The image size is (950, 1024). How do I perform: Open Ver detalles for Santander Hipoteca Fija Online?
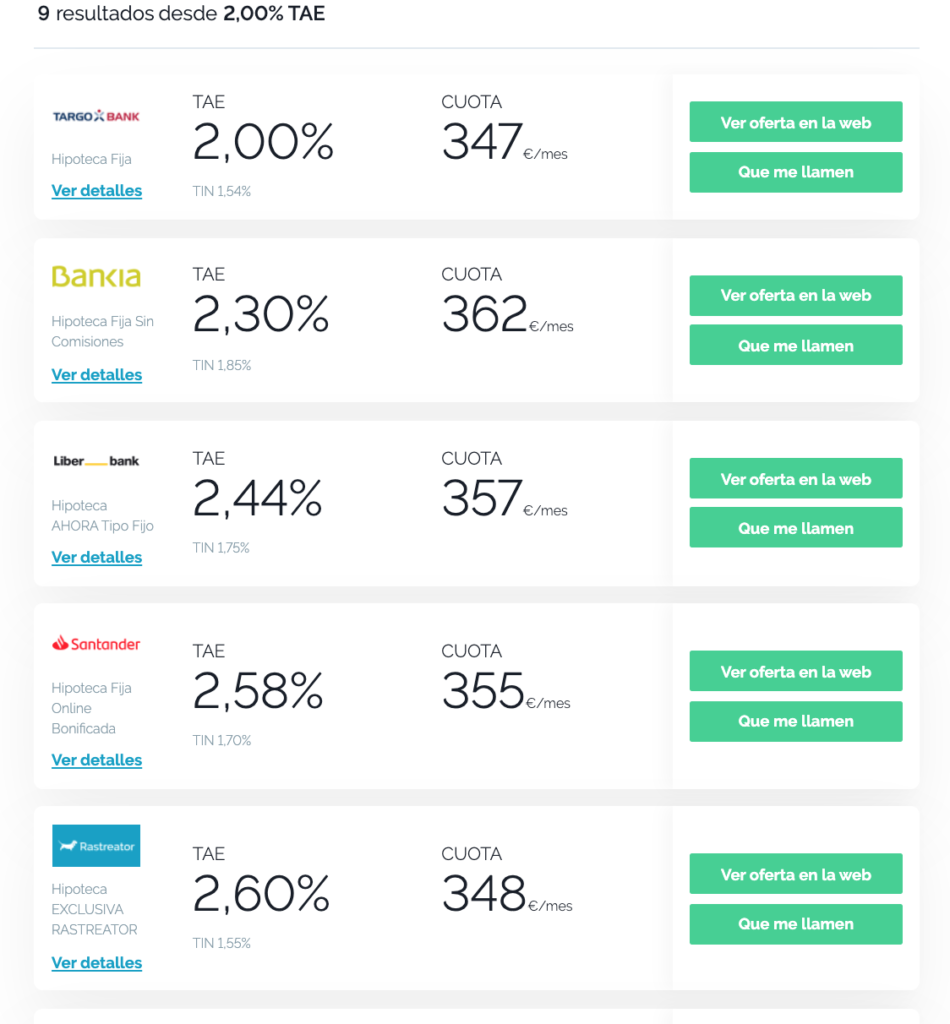[x=97, y=760]
